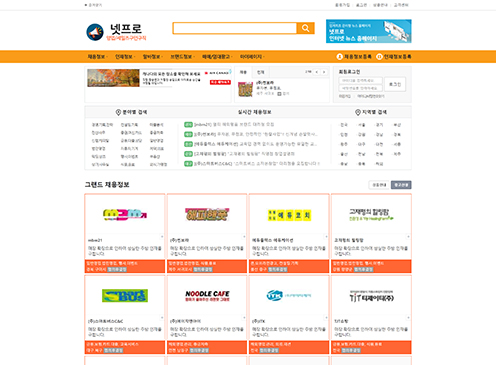Screen dimensions: 496x365
Task: Click the dark button beside 그랜드 채용정보
Action: coord(401,185)
